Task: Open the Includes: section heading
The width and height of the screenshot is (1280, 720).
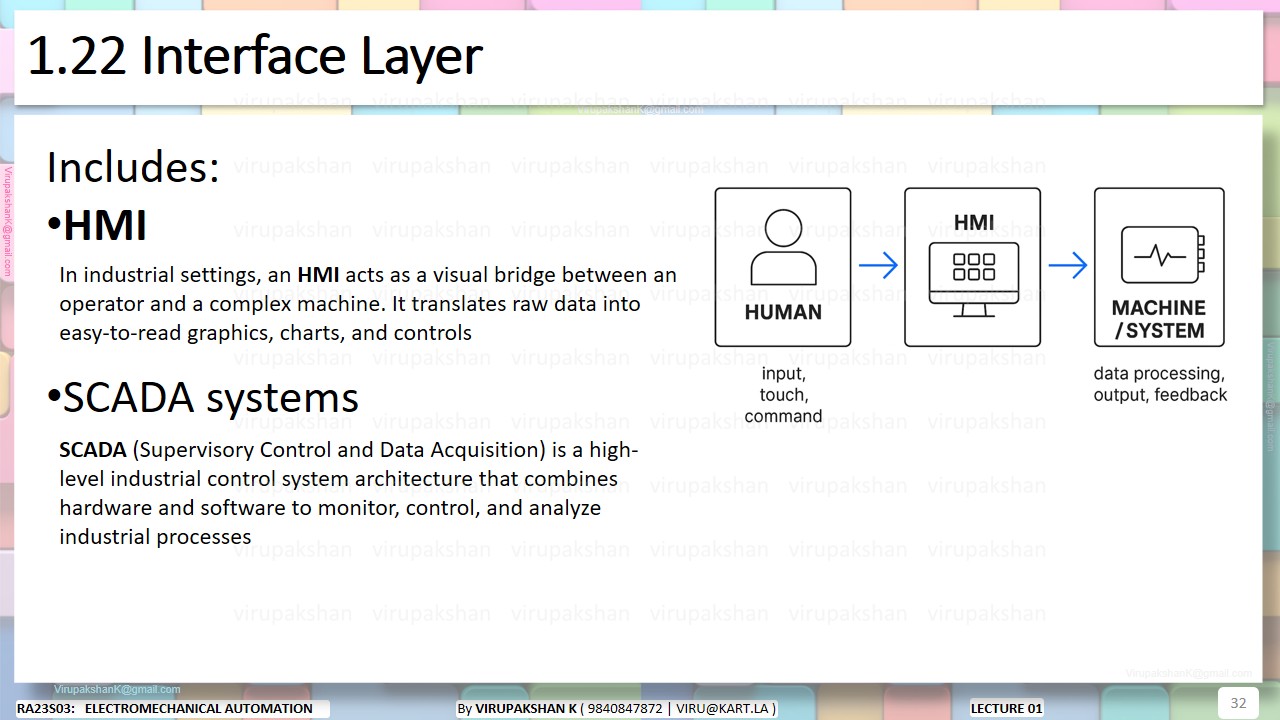Action: click(x=132, y=167)
